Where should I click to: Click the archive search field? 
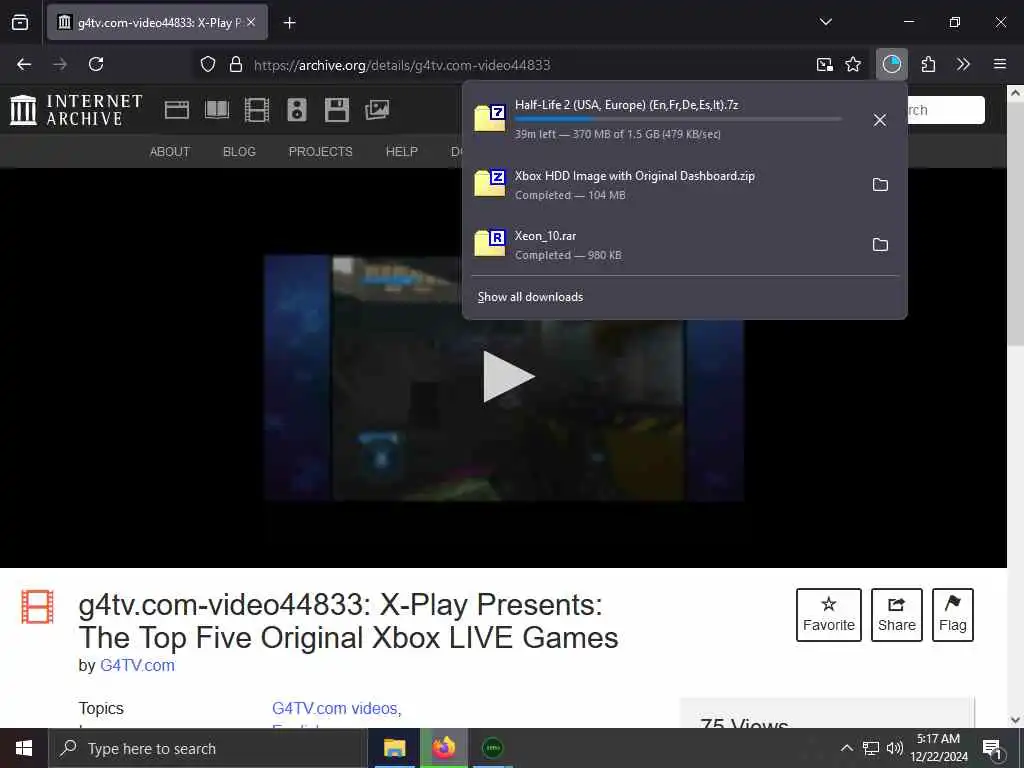tap(945, 110)
